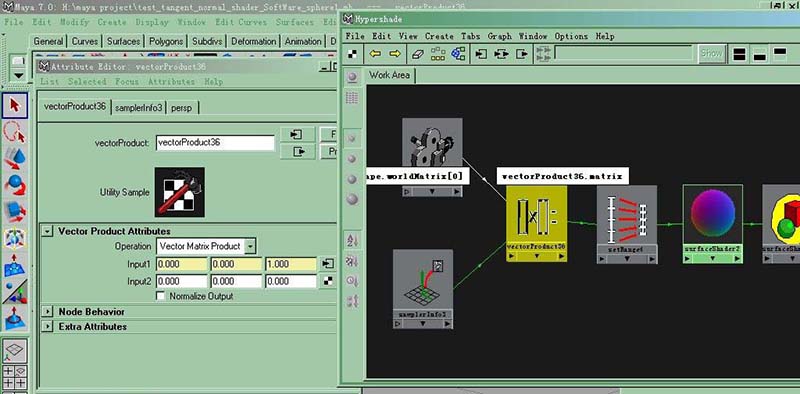Show bottom tabs only in Hypershade

(x=760, y=54)
